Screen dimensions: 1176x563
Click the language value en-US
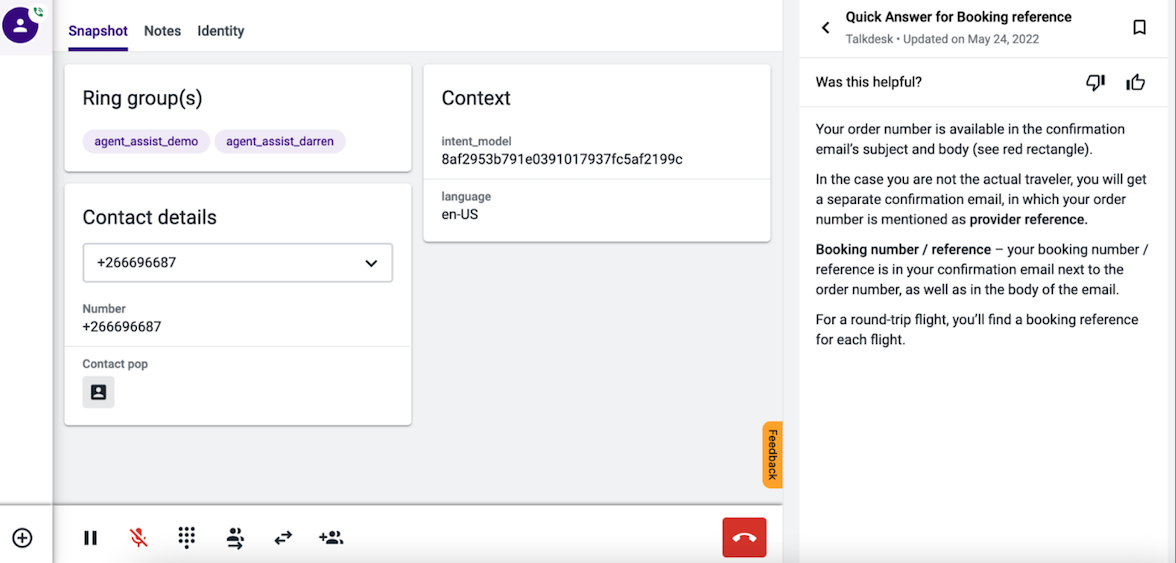coord(460,214)
